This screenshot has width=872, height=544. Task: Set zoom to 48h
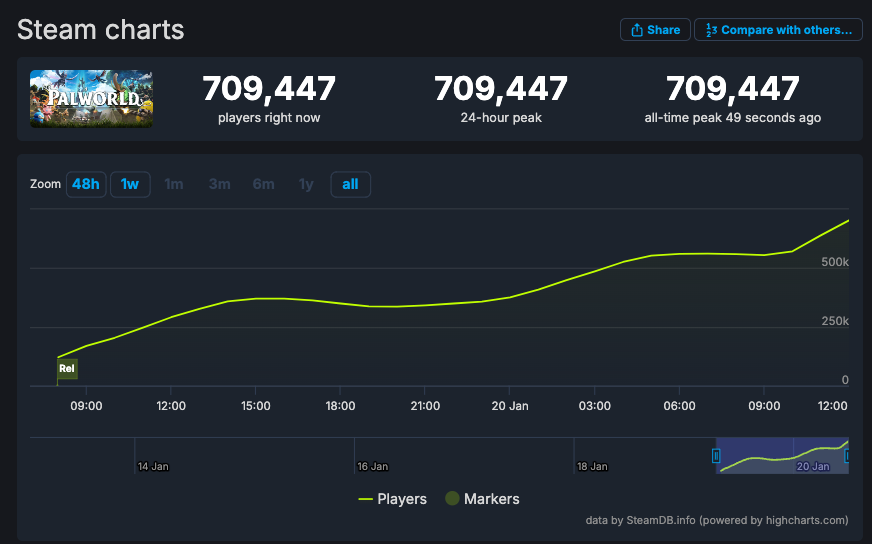(x=86, y=184)
